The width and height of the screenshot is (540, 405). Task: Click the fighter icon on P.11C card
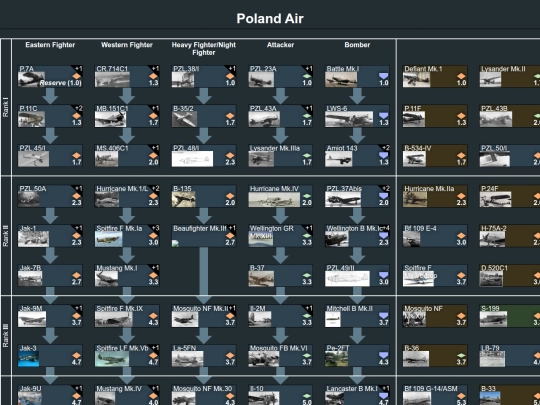76,116
